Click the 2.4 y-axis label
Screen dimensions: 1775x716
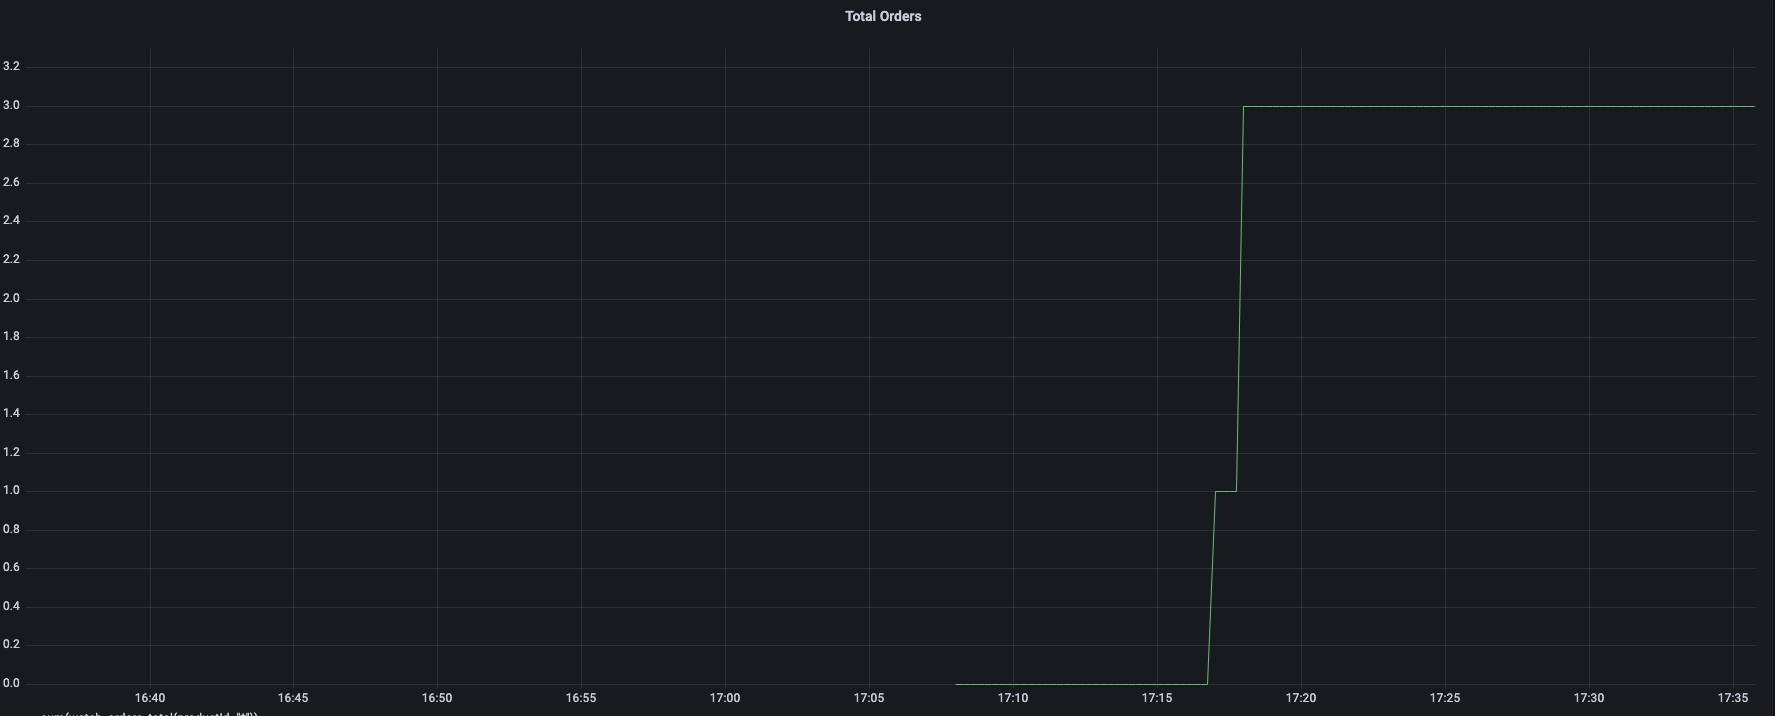[12, 220]
